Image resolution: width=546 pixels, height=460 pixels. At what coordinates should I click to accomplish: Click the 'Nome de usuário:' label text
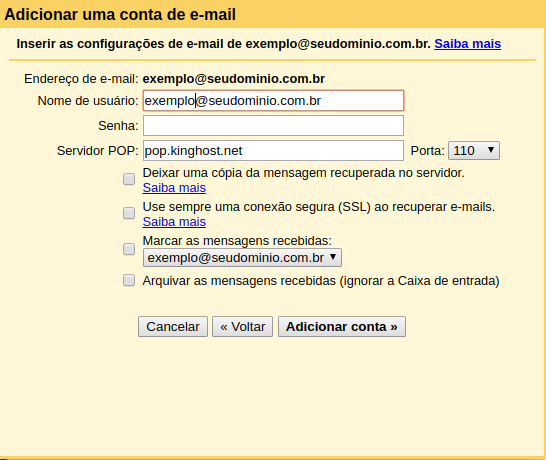pyautogui.click(x=88, y=101)
